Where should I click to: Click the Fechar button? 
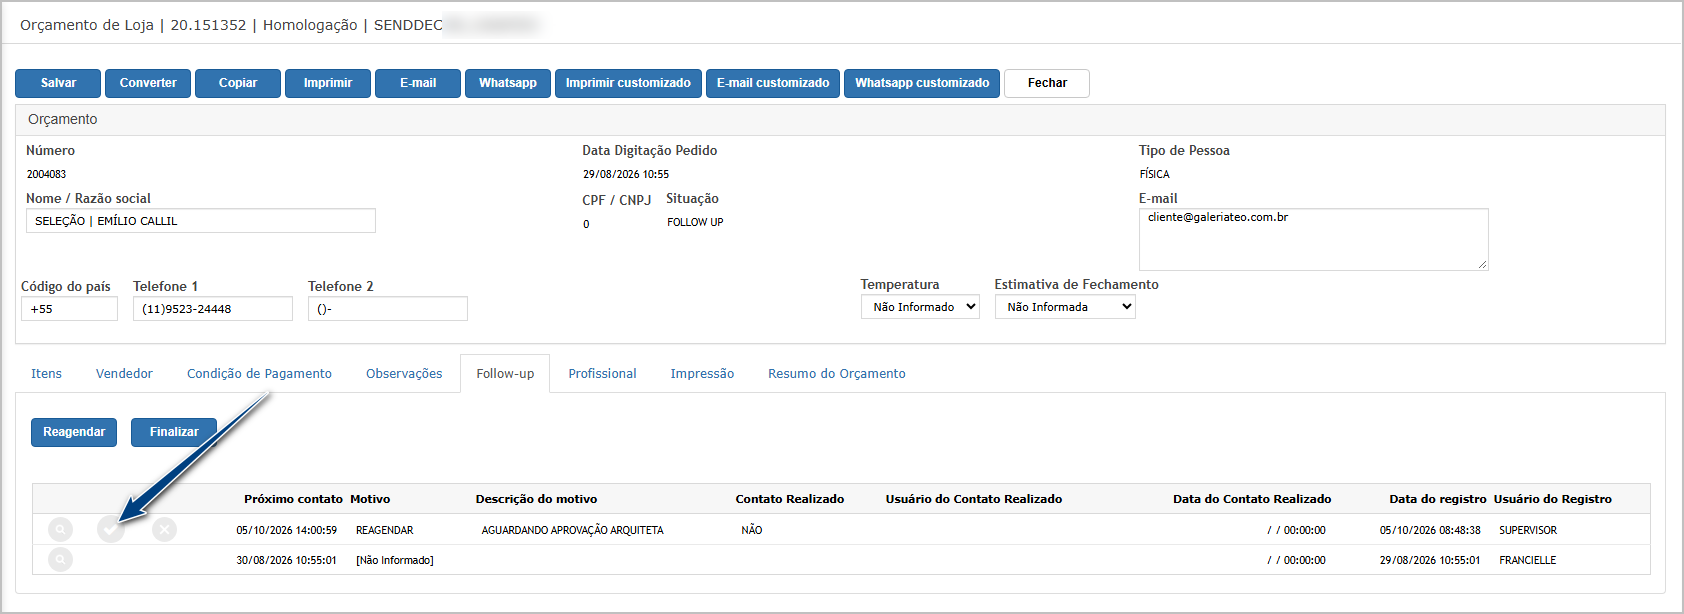tap(1047, 83)
